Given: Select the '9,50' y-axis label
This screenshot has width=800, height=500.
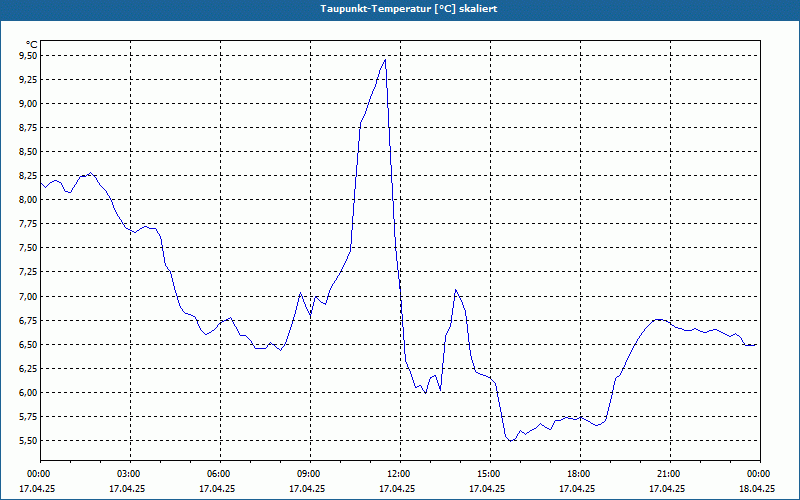Looking at the screenshot, I should pyautogui.click(x=28, y=56).
